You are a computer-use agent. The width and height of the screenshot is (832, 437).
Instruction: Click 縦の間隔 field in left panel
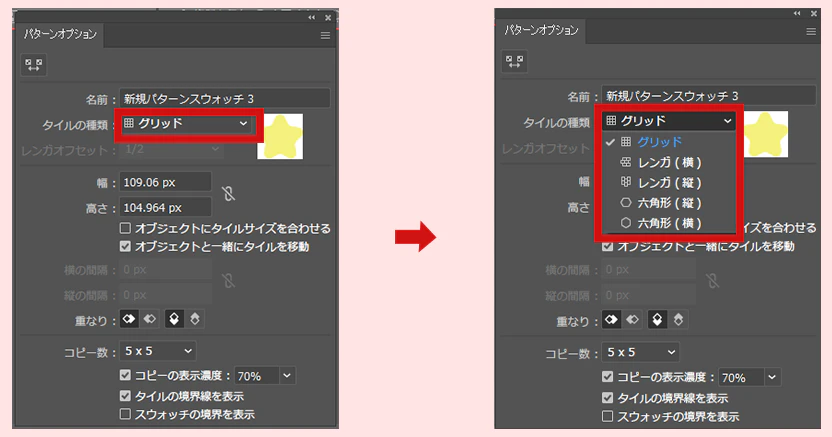(x=166, y=295)
